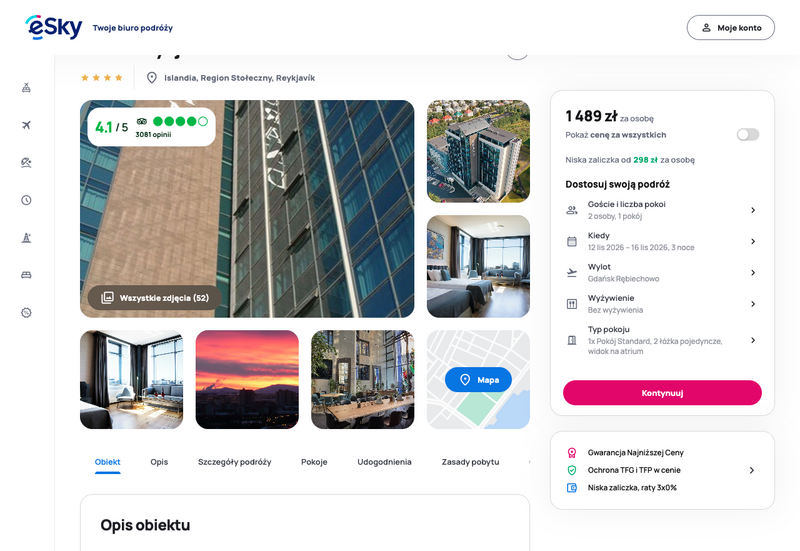The height and width of the screenshot is (551, 800).
Task: Click the Dostosuj swoją podróż heading
Action: point(617,184)
